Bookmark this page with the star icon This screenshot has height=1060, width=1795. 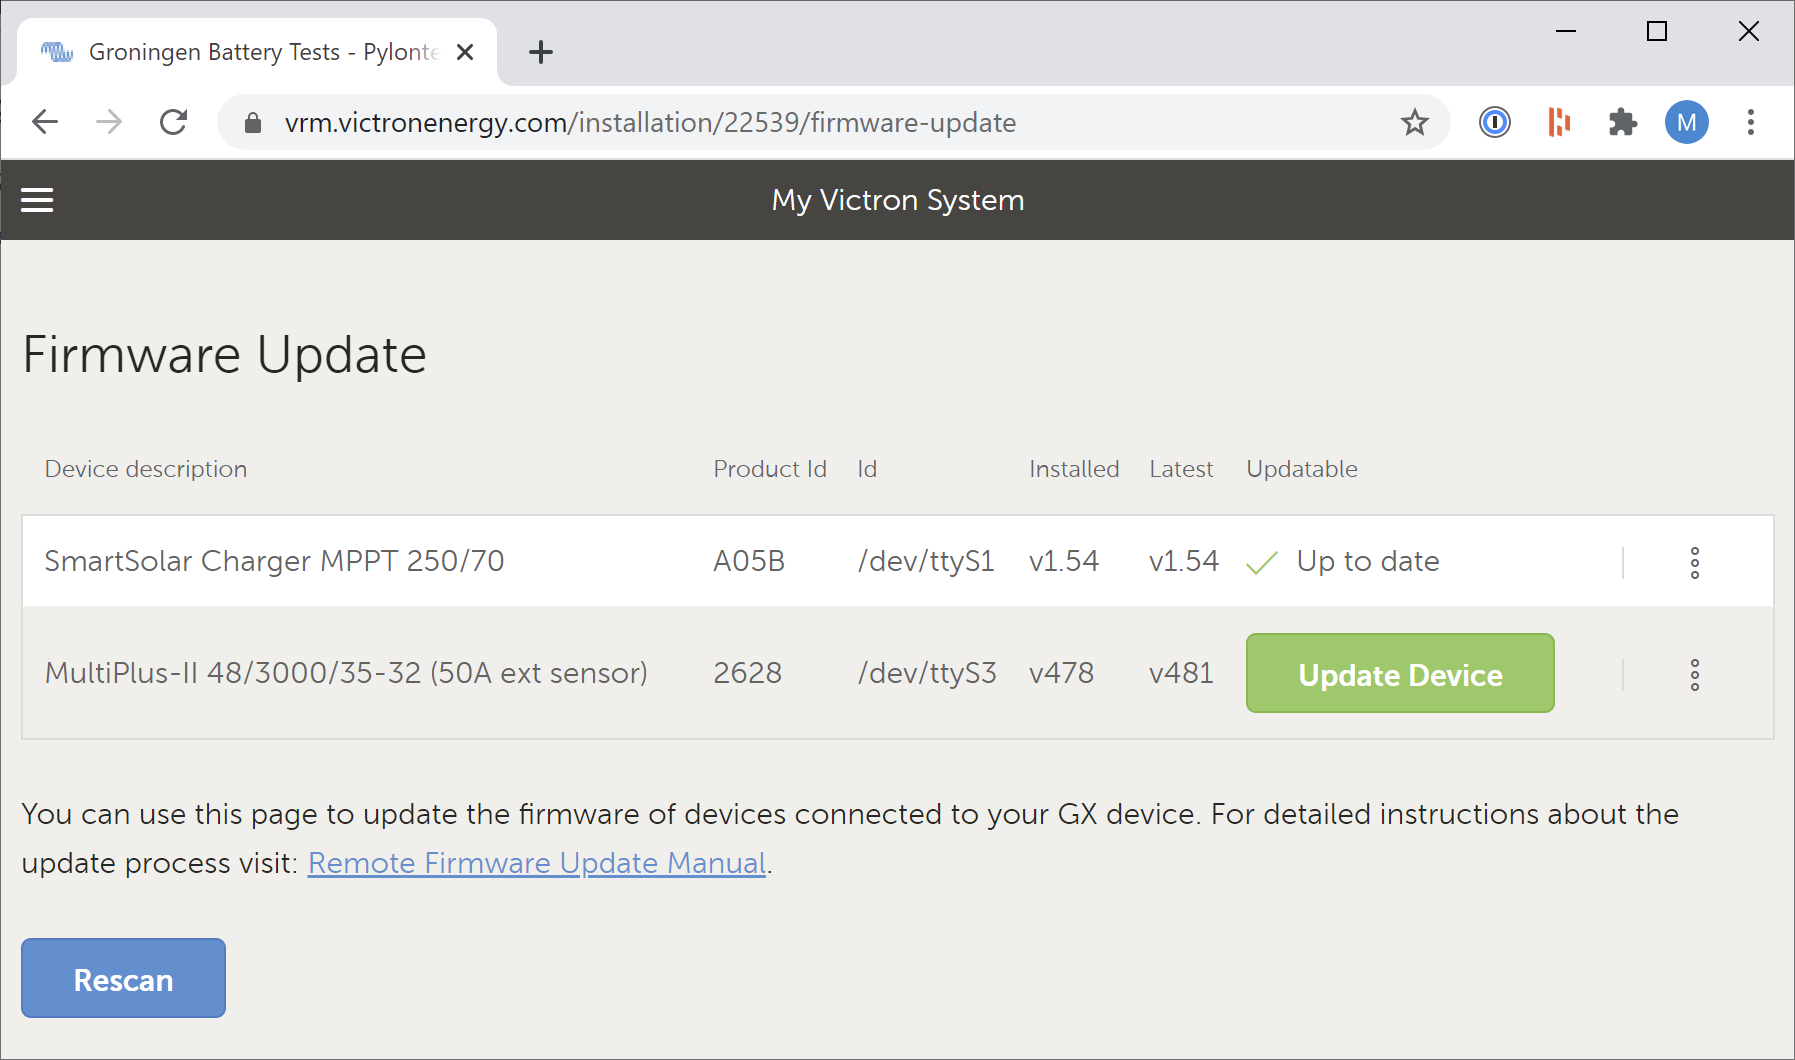click(1414, 122)
